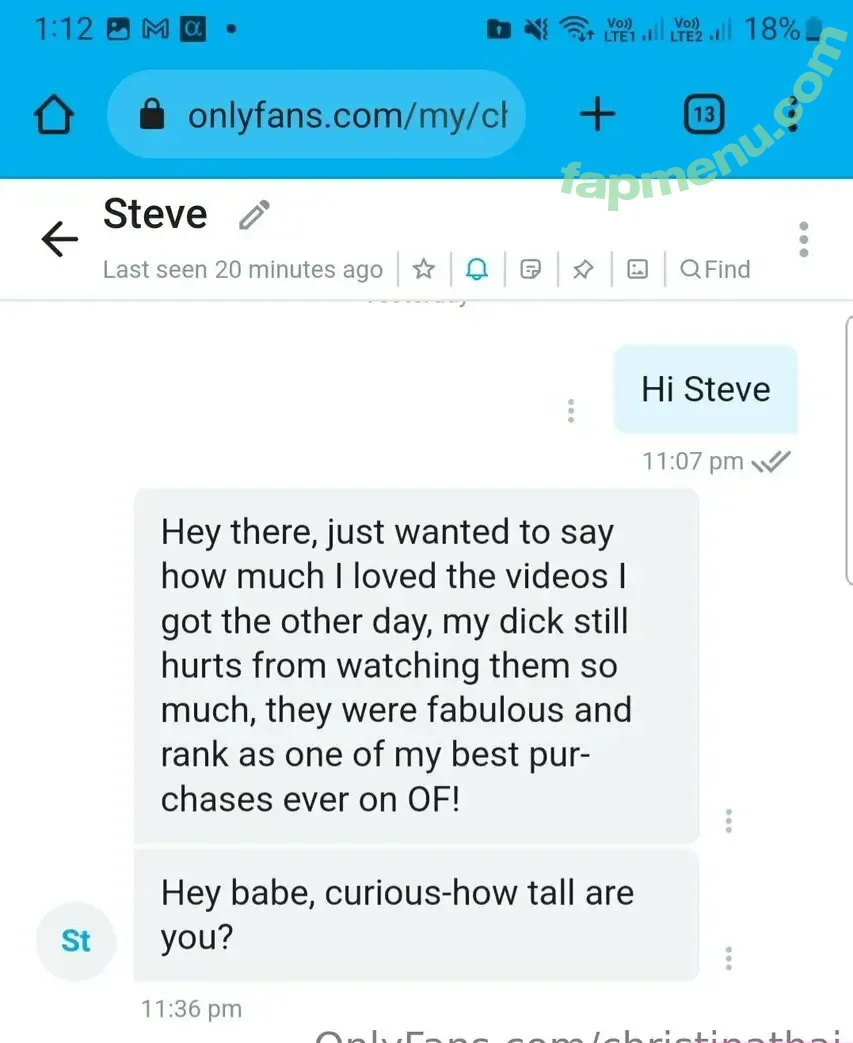
Task: Open options beside 'Hi Steve' message
Action: click(571, 410)
